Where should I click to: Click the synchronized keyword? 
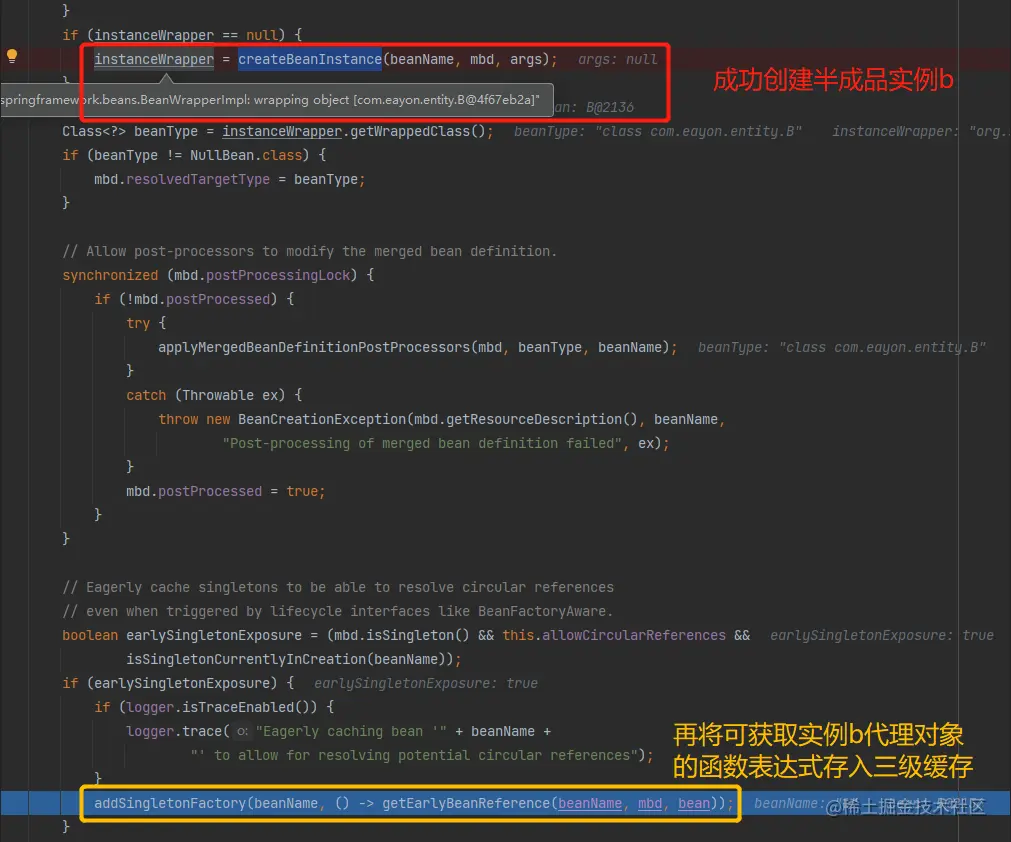(110, 275)
